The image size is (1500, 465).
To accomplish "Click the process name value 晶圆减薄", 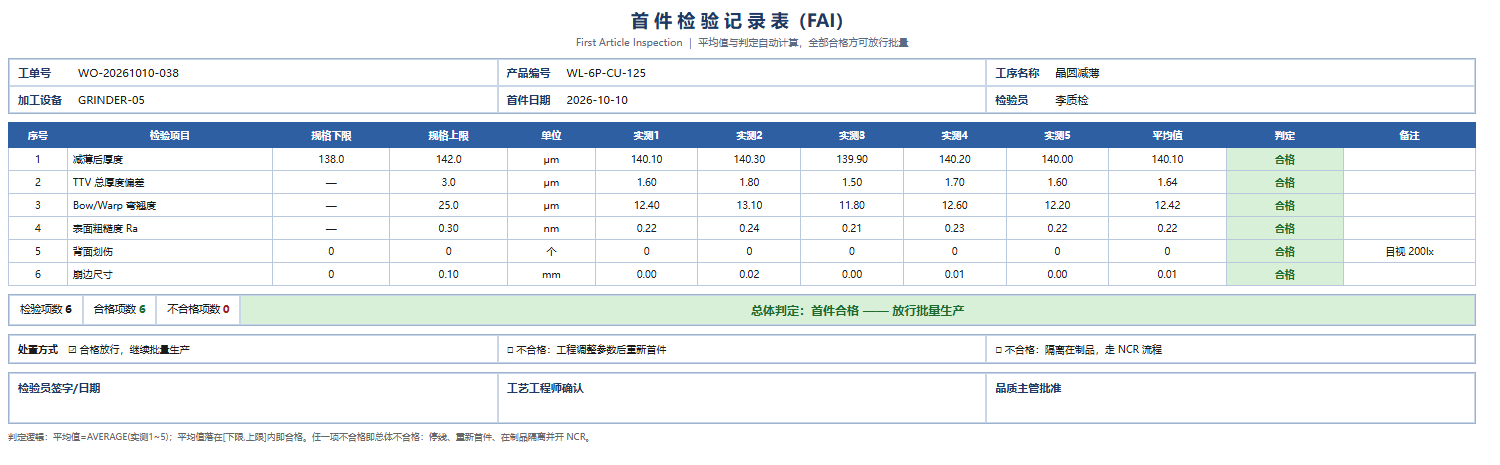I will (1077, 73).
